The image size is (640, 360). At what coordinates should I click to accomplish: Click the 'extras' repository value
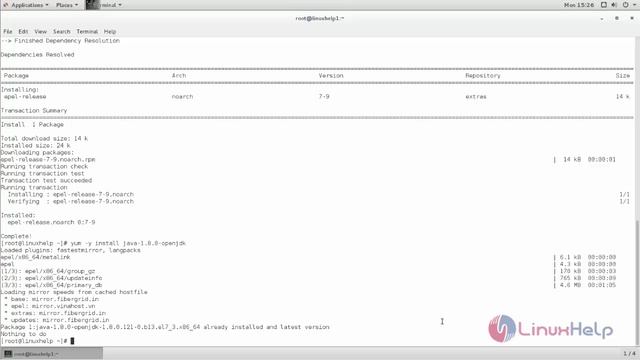tap(476, 97)
